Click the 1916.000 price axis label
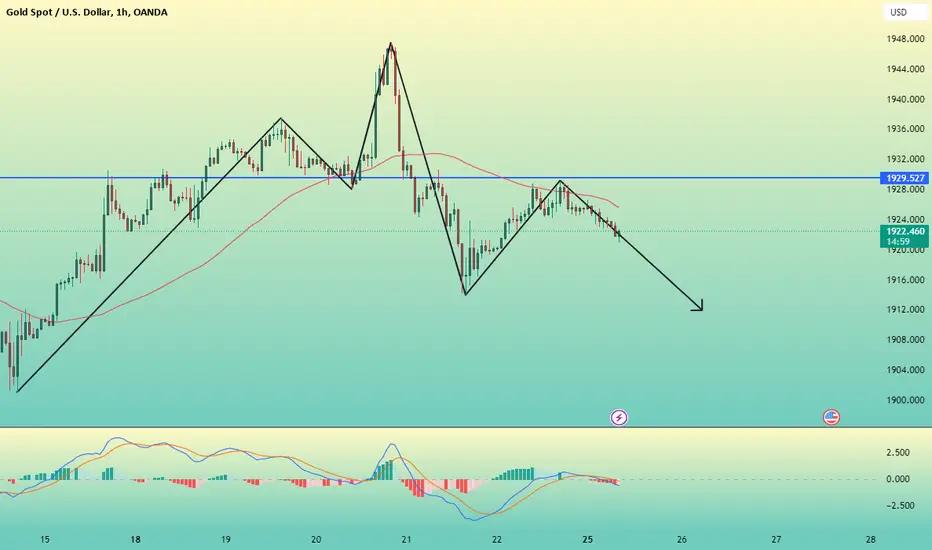Viewport: 932px width, 550px height. (905, 279)
